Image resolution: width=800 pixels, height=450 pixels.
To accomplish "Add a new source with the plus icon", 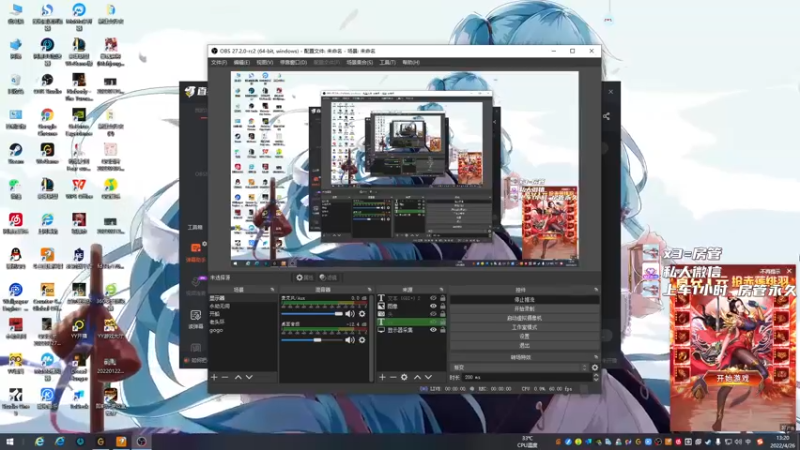I will click(x=382, y=377).
